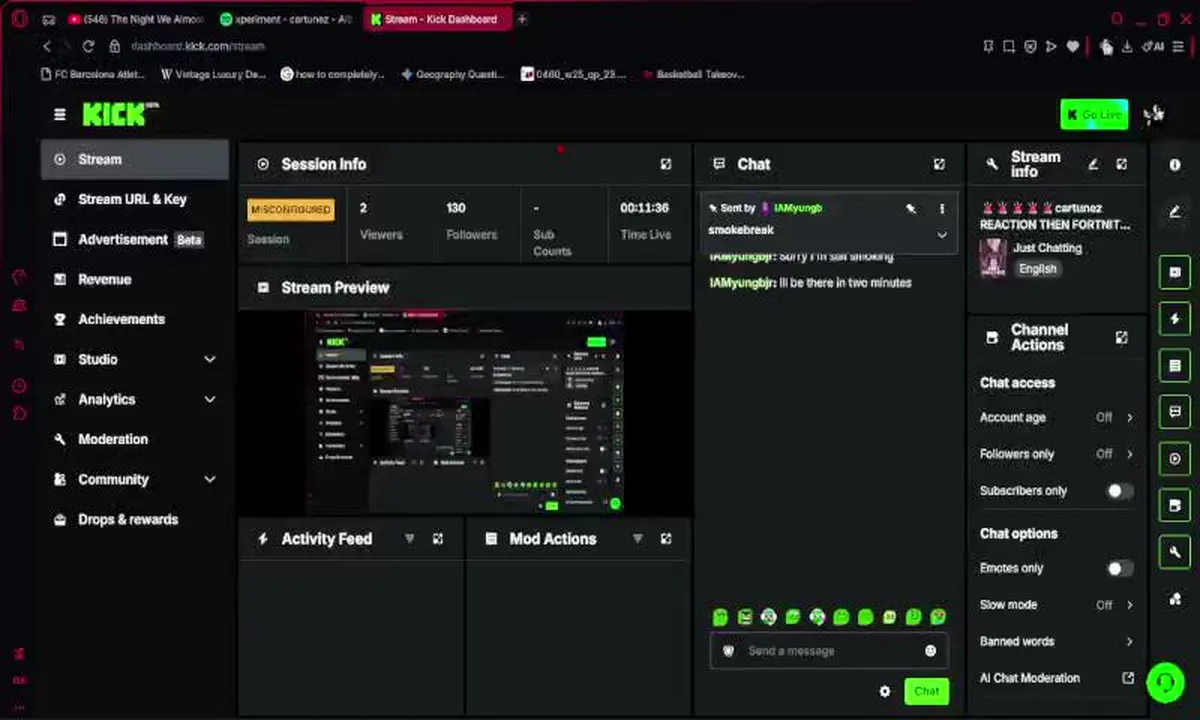This screenshot has width=1200, height=720.
Task: Switch to The Night We Almost YouTube tab
Action: (x=136, y=19)
